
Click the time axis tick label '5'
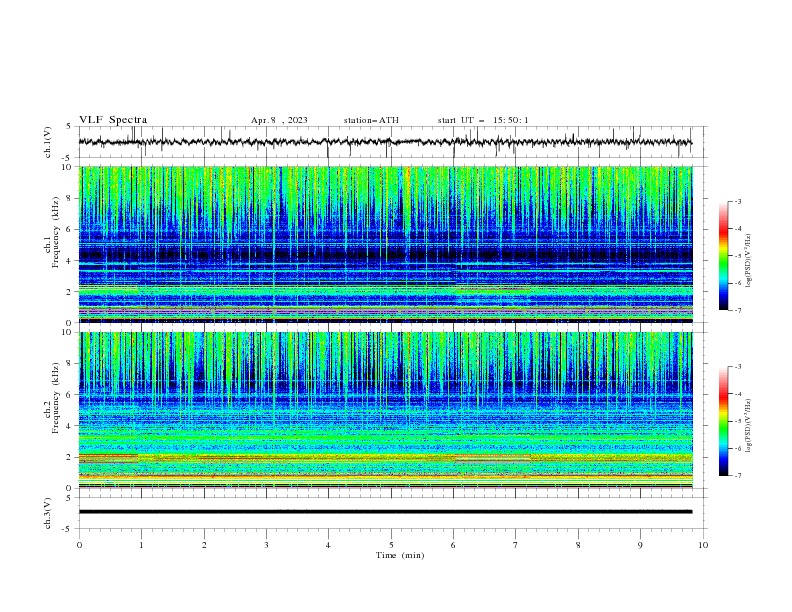pos(391,545)
